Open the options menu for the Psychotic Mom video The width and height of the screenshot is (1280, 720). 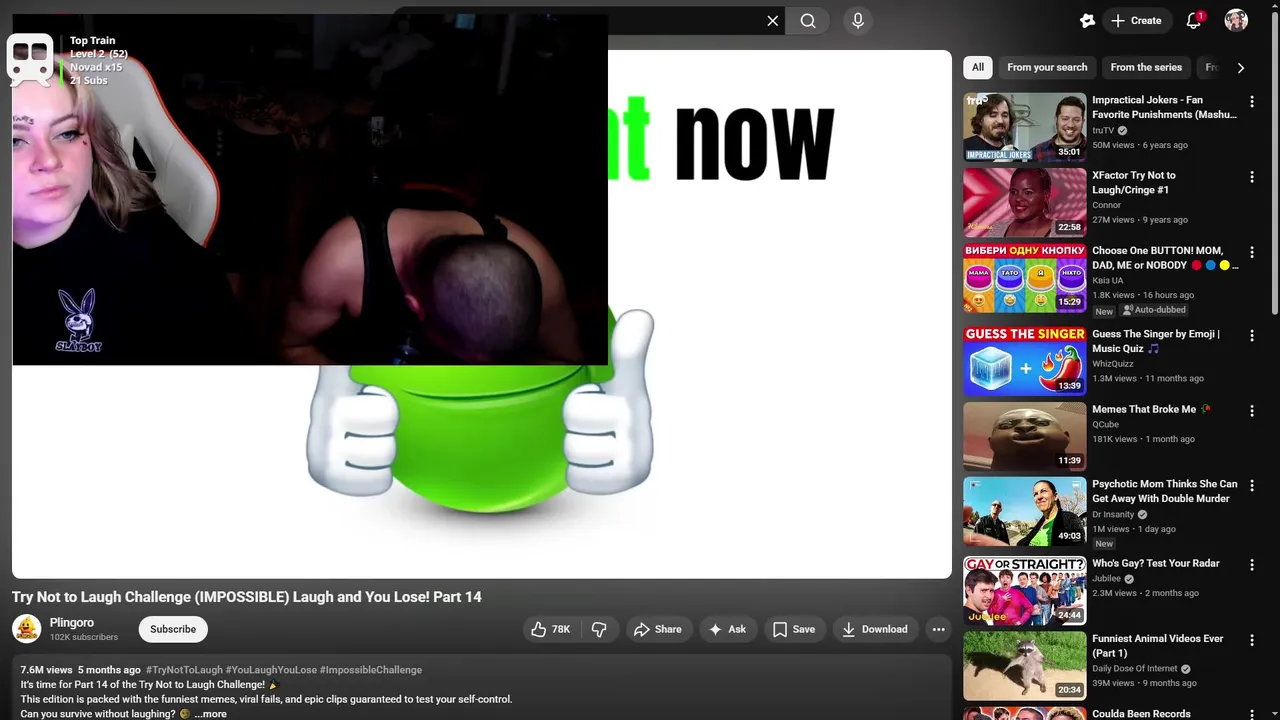pyautogui.click(x=1251, y=486)
